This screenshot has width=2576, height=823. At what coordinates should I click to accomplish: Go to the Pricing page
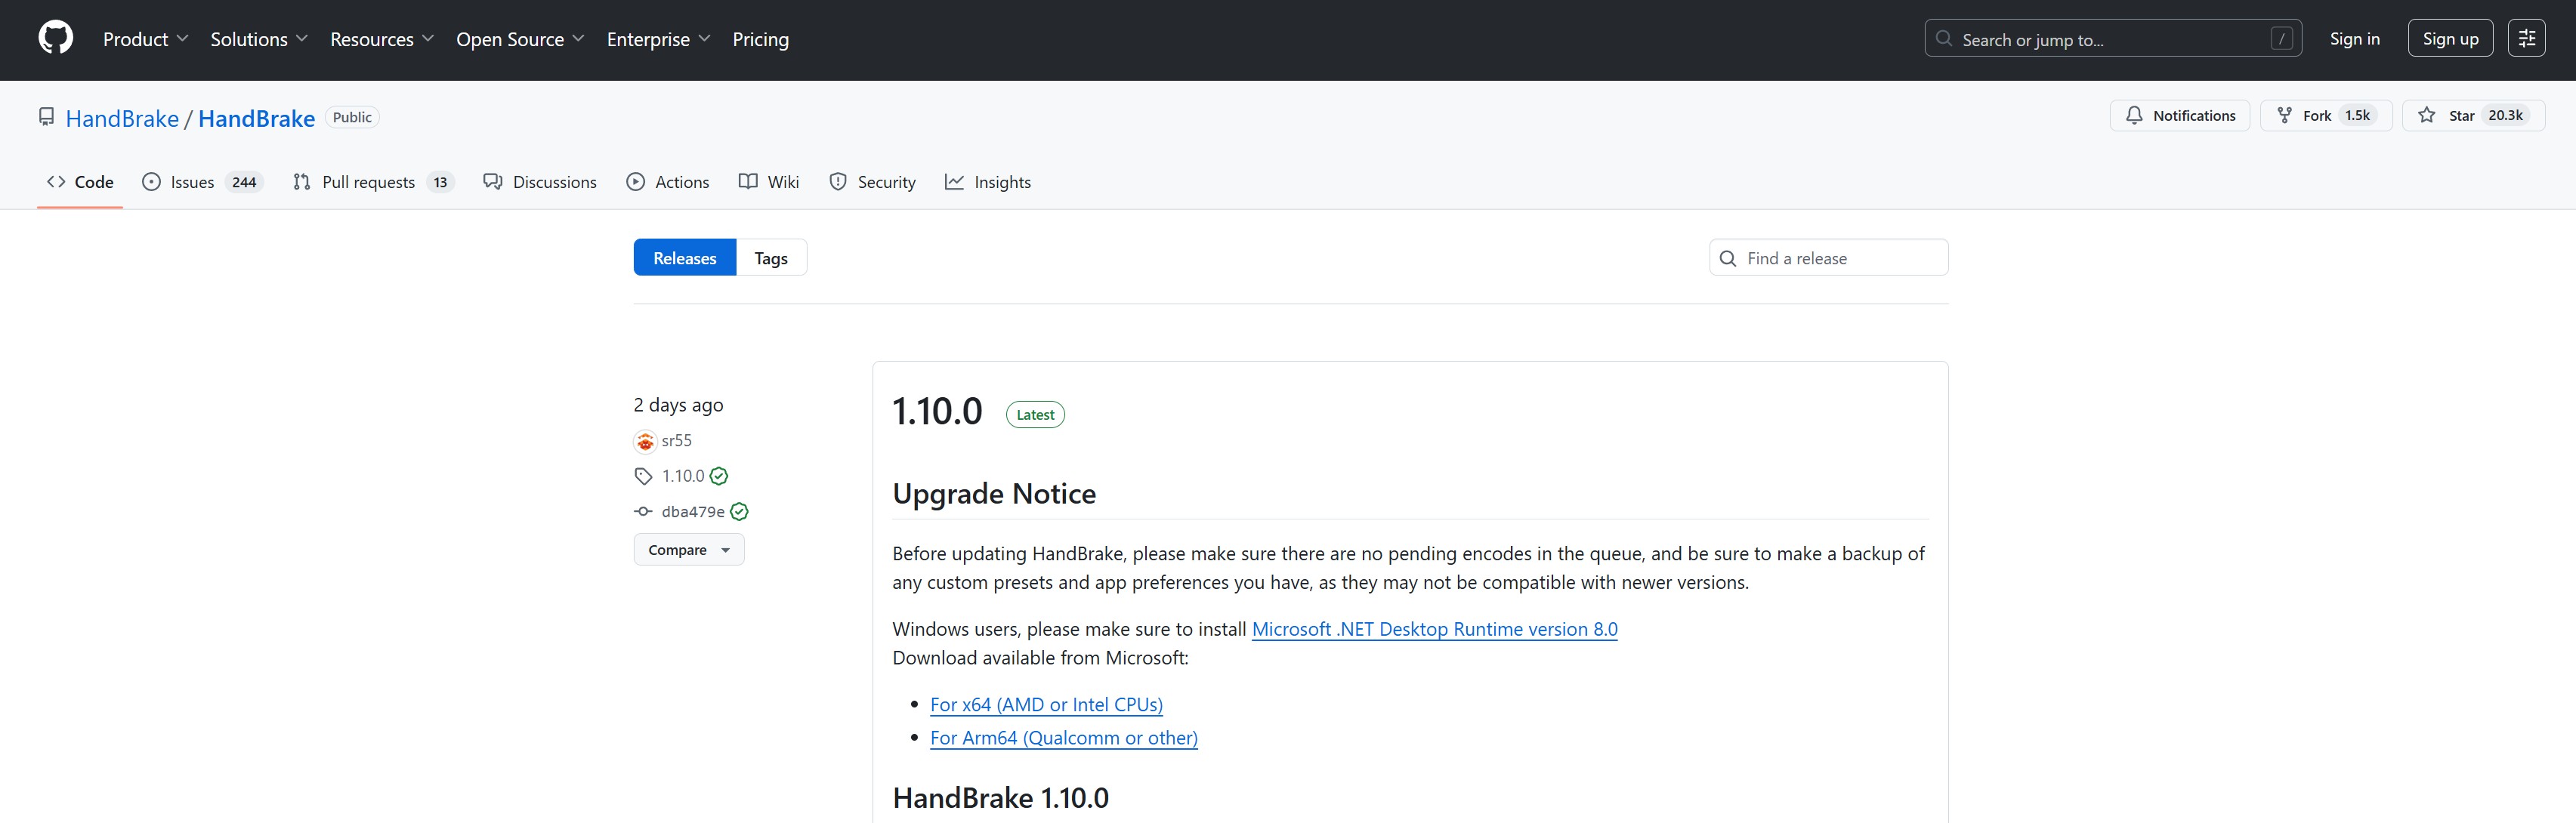pyautogui.click(x=760, y=39)
